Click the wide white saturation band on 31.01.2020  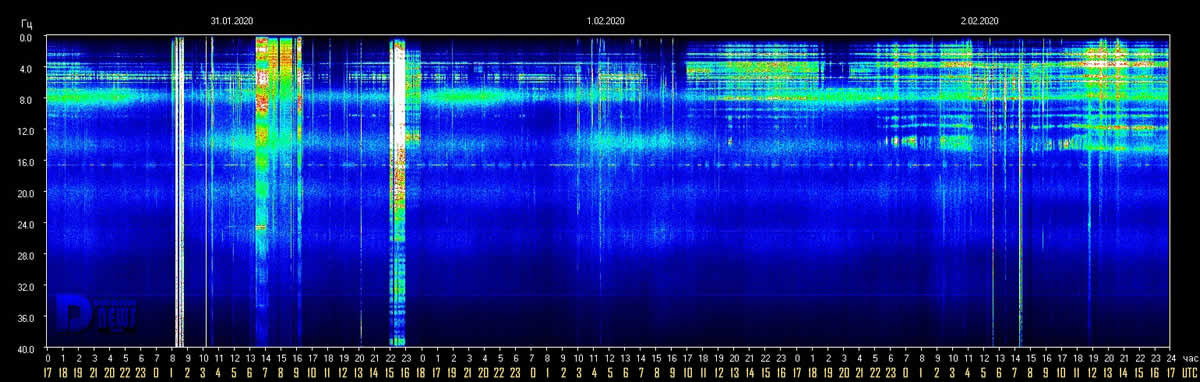point(398,190)
